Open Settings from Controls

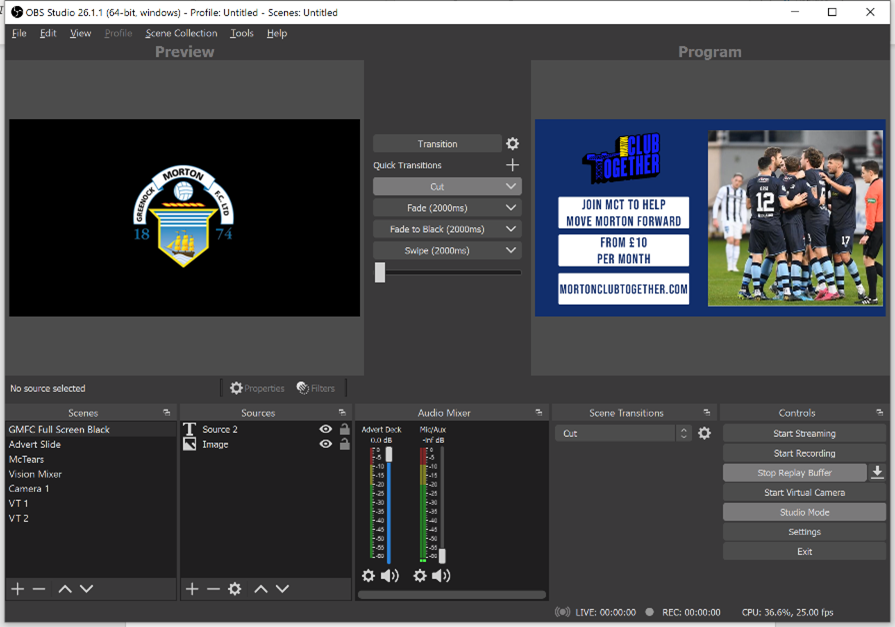click(804, 532)
